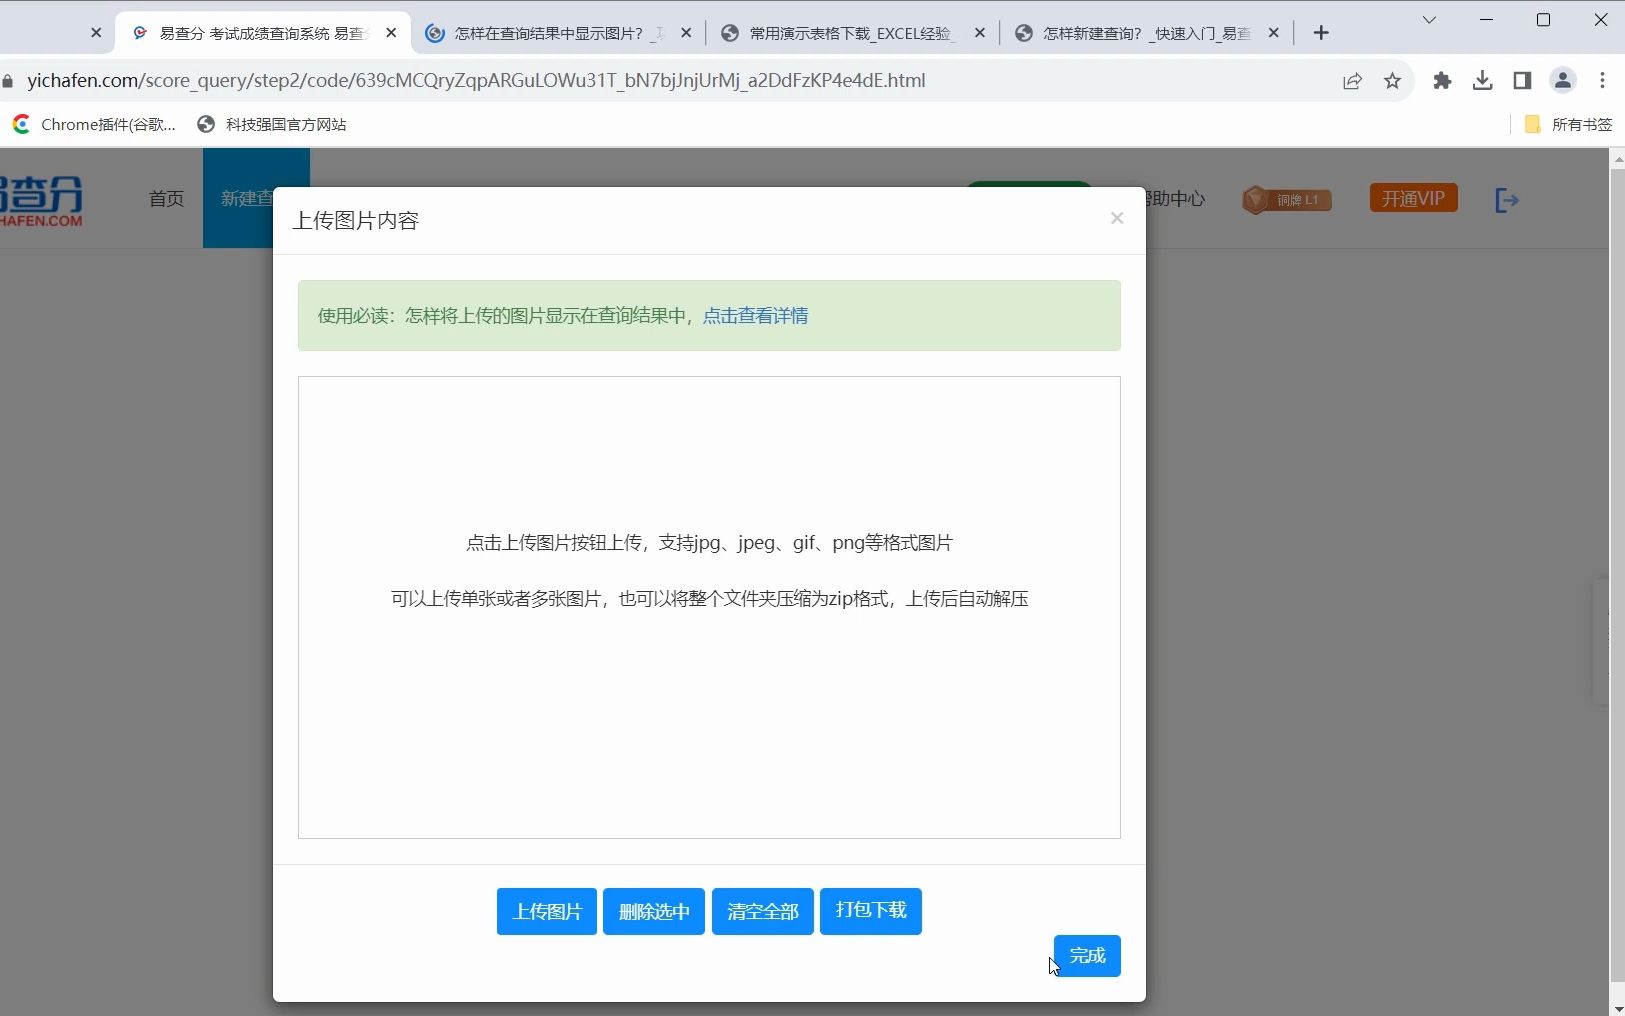Open the 科技强国官方网站 bookmark
This screenshot has height=1016, width=1625.
(272, 124)
